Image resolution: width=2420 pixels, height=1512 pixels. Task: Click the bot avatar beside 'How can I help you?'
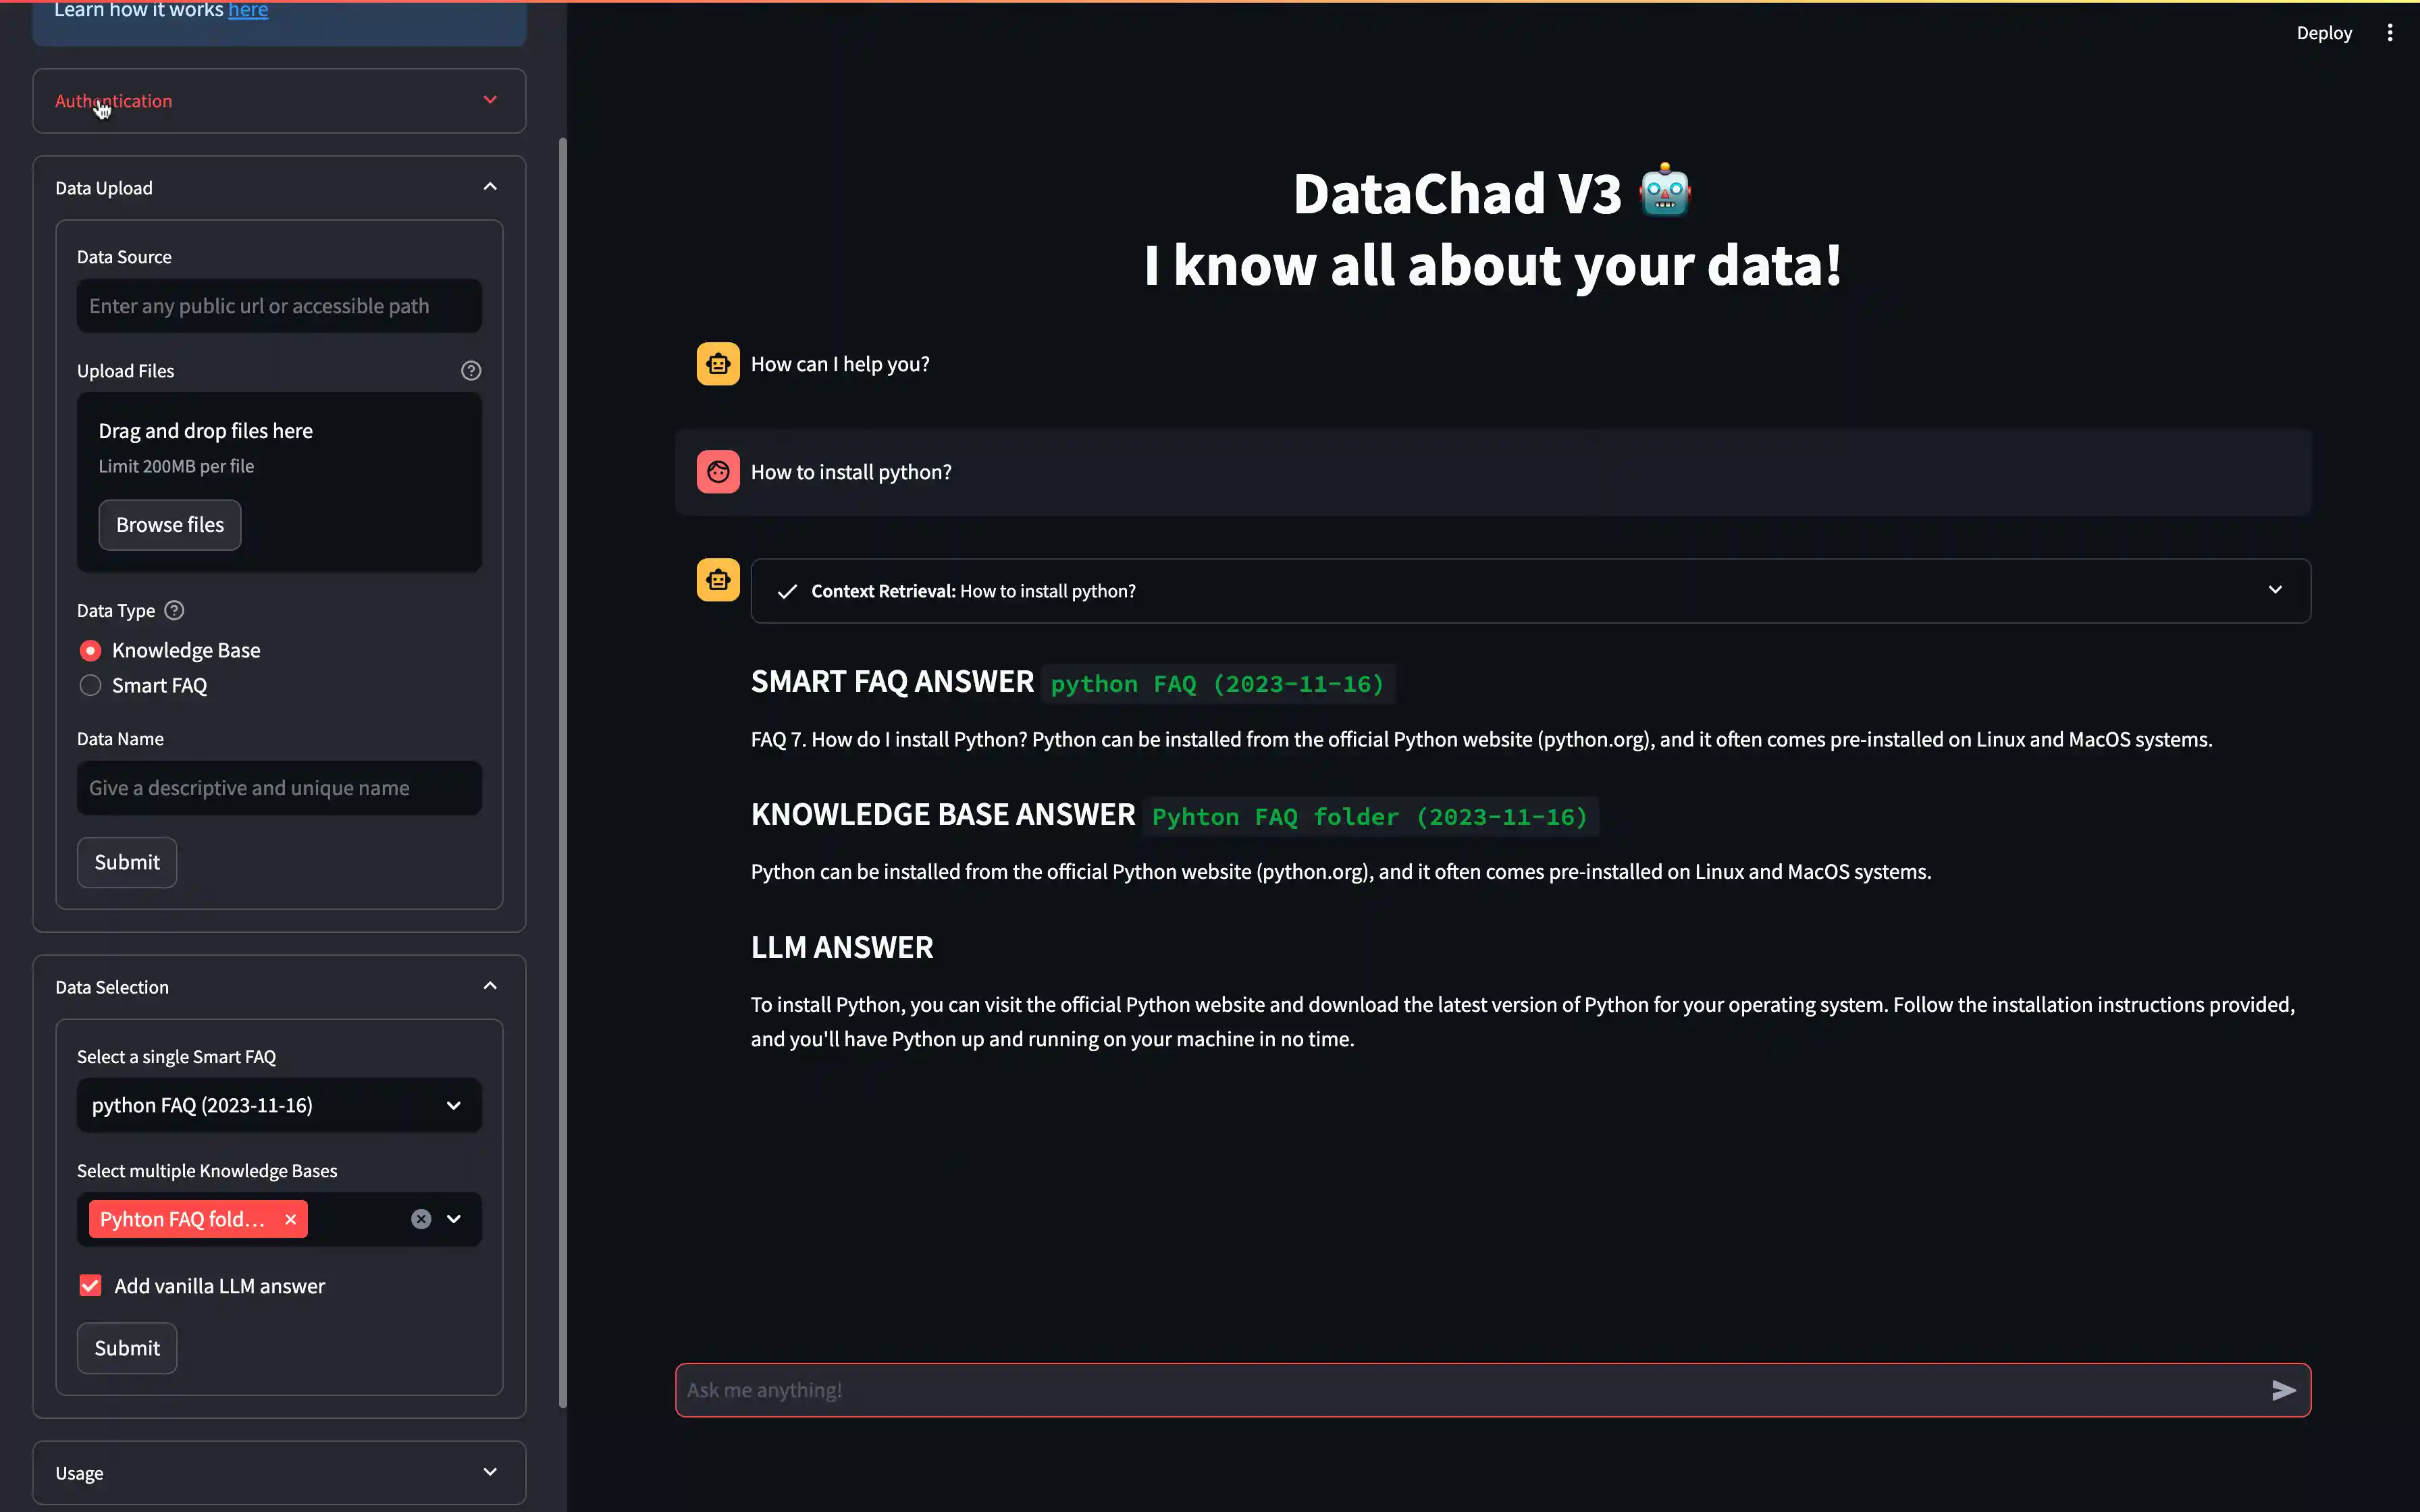tap(718, 364)
